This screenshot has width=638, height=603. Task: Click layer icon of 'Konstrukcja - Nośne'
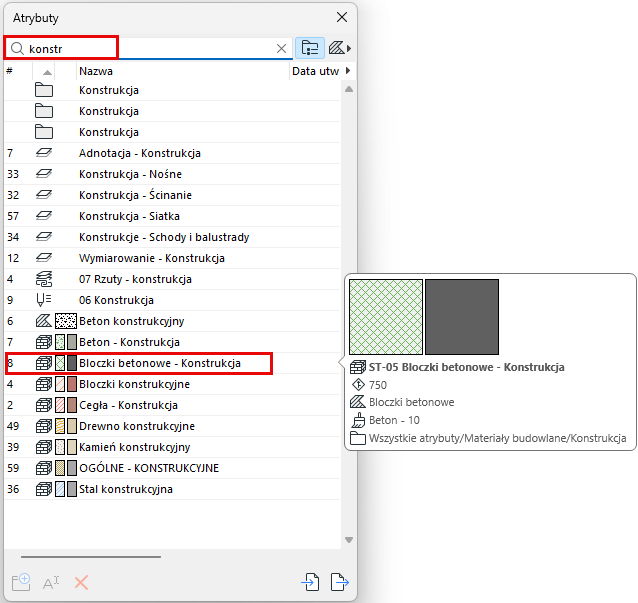pos(44,174)
